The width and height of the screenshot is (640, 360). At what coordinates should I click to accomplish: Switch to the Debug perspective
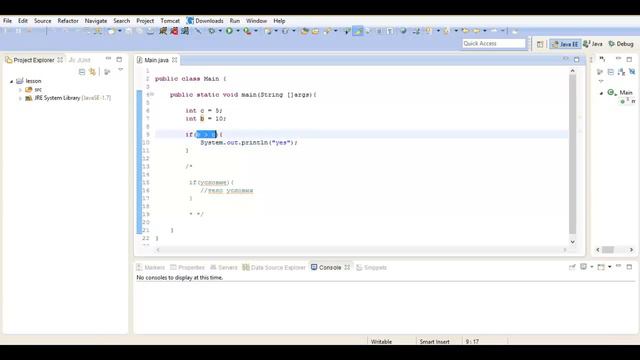(x=621, y=44)
